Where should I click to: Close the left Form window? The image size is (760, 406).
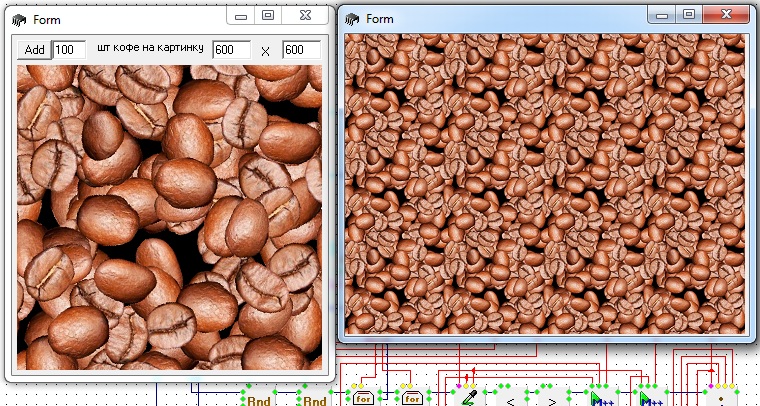(305, 16)
